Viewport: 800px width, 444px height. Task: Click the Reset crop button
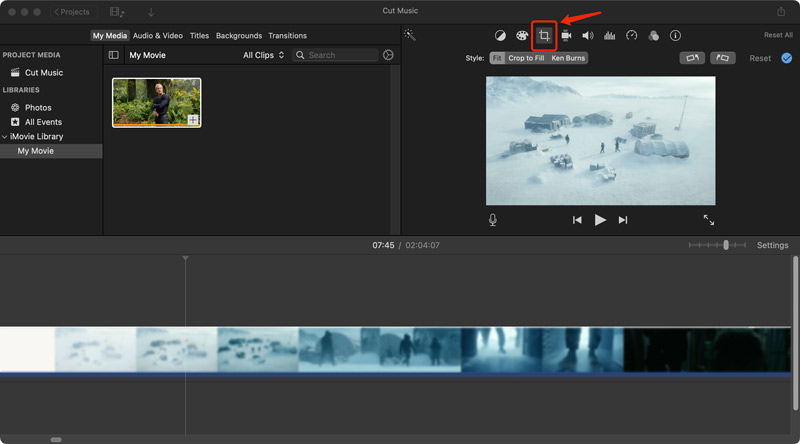(x=760, y=58)
